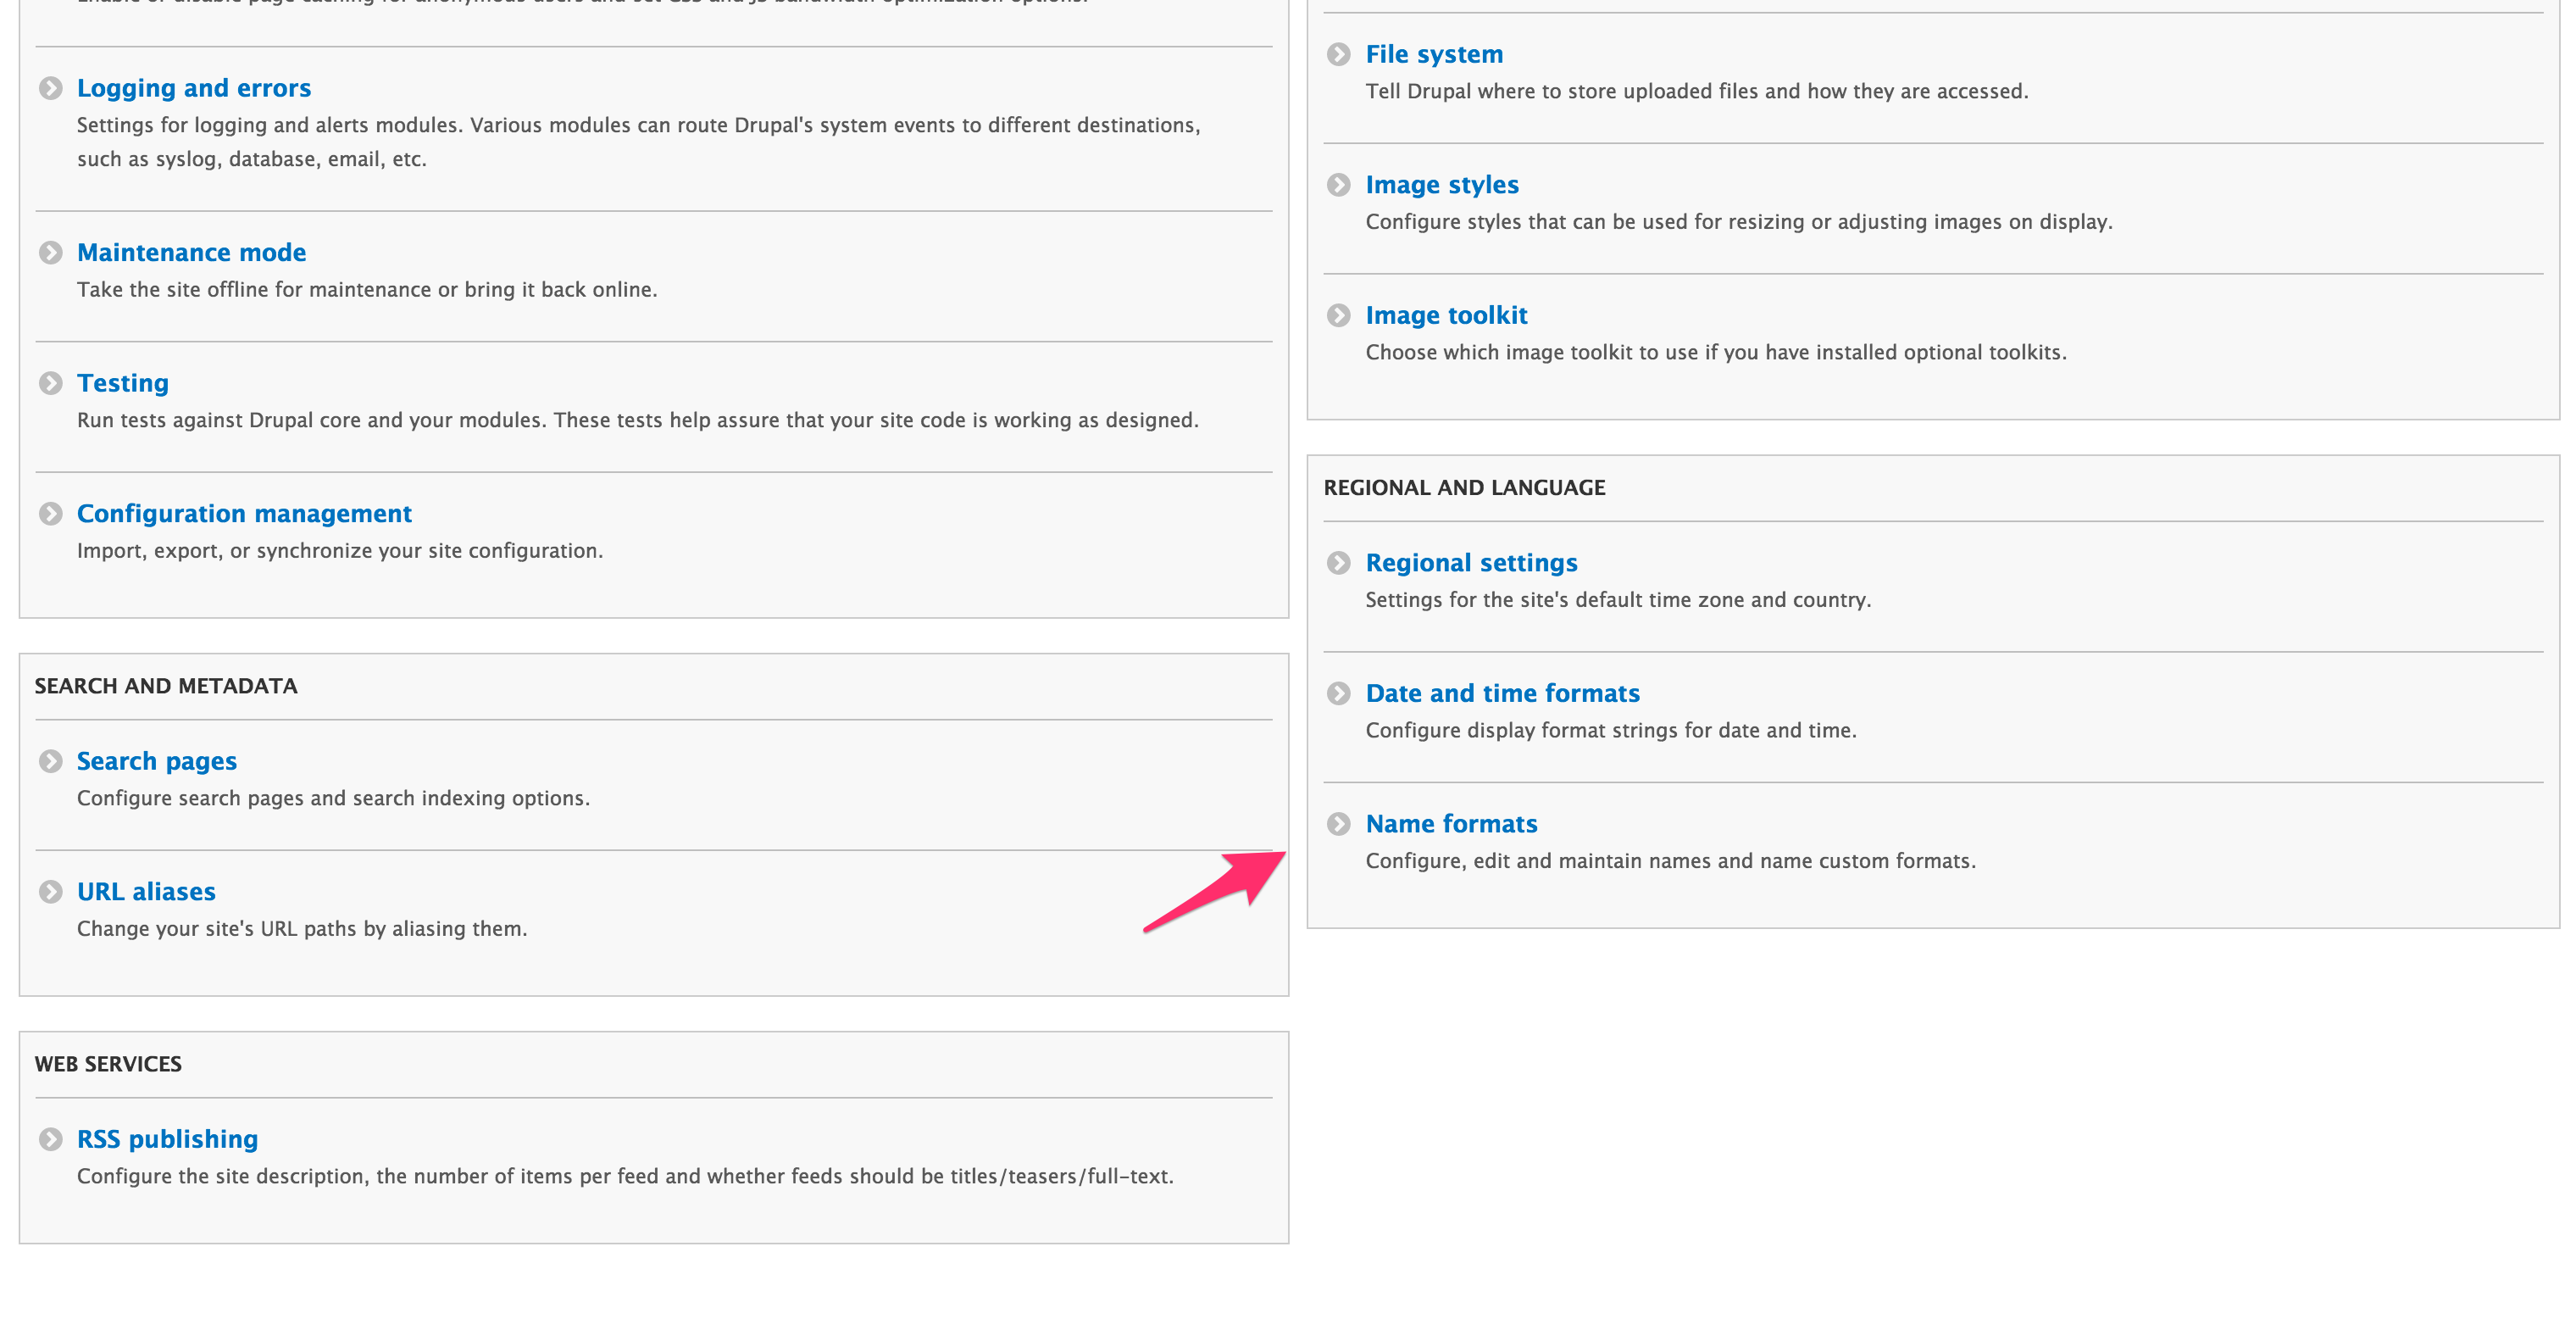Open the Date and time formats chevron icon

(x=1338, y=693)
